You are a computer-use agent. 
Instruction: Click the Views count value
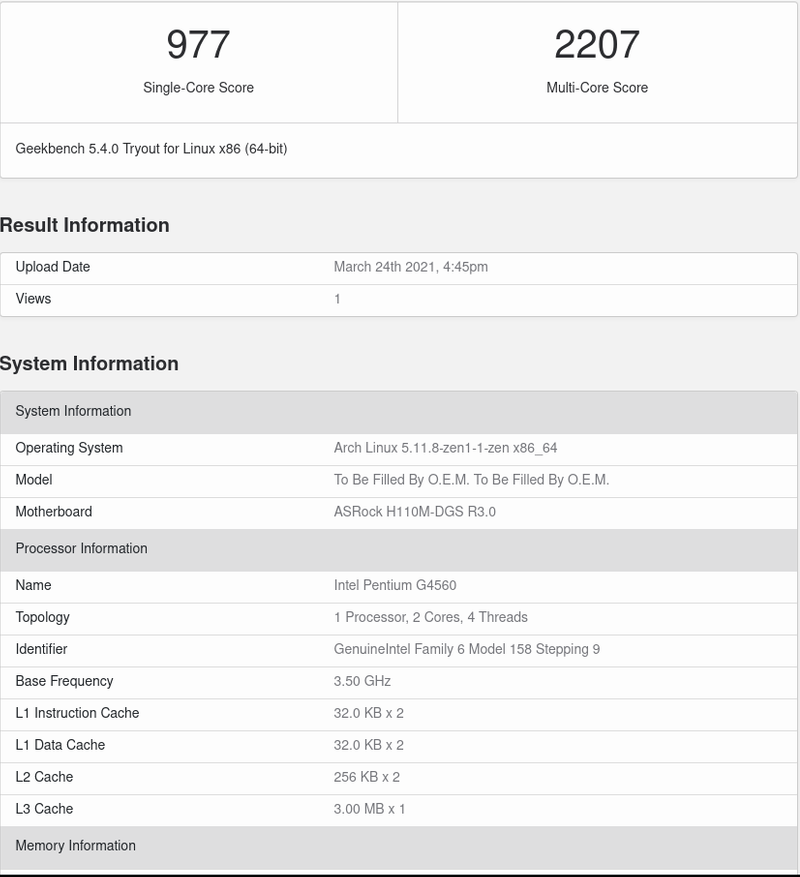click(337, 299)
